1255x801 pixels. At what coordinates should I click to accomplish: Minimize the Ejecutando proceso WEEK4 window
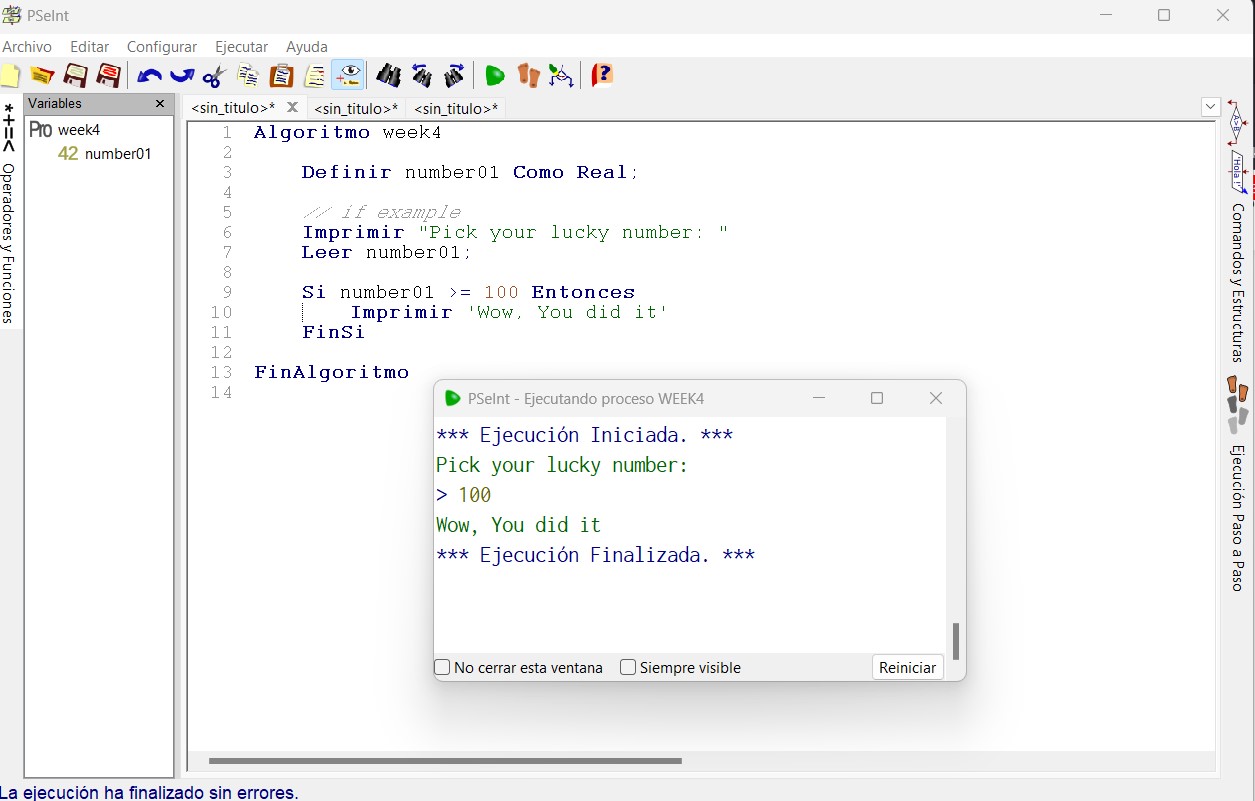(x=819, y=398)
